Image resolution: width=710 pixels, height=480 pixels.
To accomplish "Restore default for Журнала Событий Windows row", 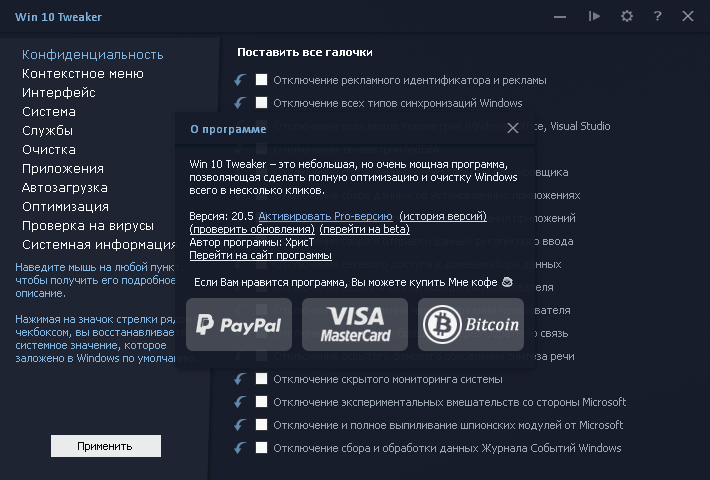I will coord(240,448).
